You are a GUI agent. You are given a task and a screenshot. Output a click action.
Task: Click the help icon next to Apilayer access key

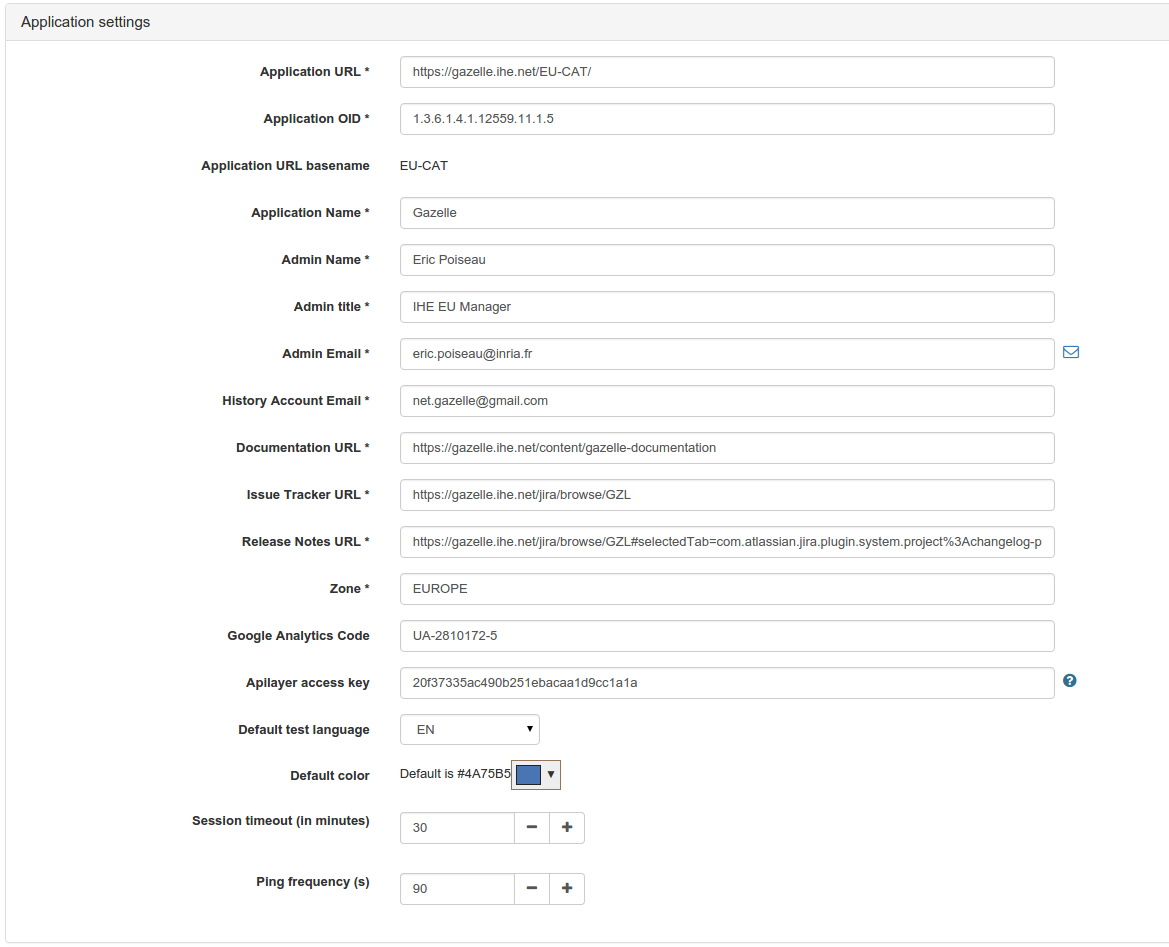pos(1069,681)
